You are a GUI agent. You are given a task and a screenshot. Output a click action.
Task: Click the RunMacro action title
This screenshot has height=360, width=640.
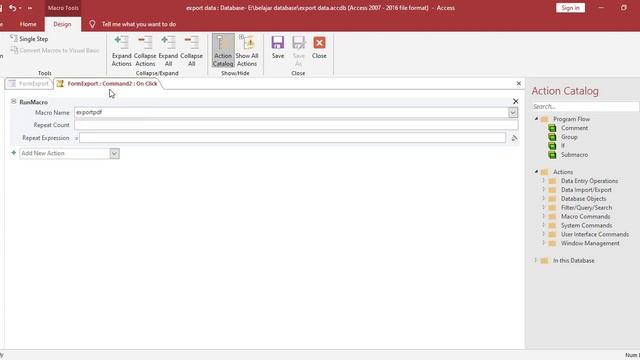(33, 102)
